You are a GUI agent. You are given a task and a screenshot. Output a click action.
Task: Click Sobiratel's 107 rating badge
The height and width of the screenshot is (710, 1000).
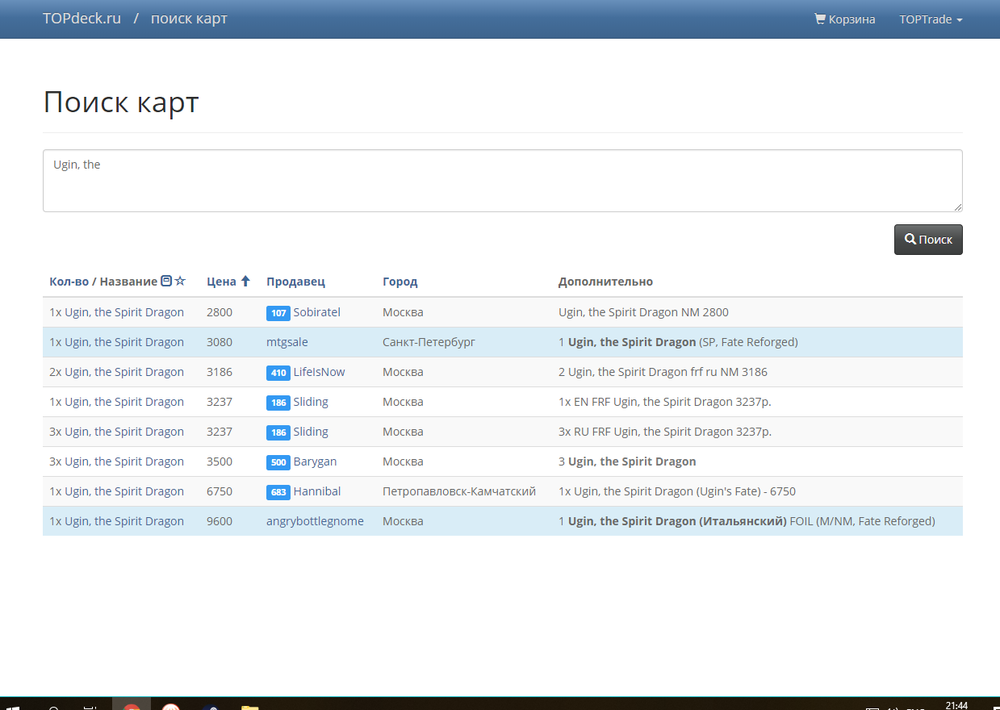[x=278, y=313]
